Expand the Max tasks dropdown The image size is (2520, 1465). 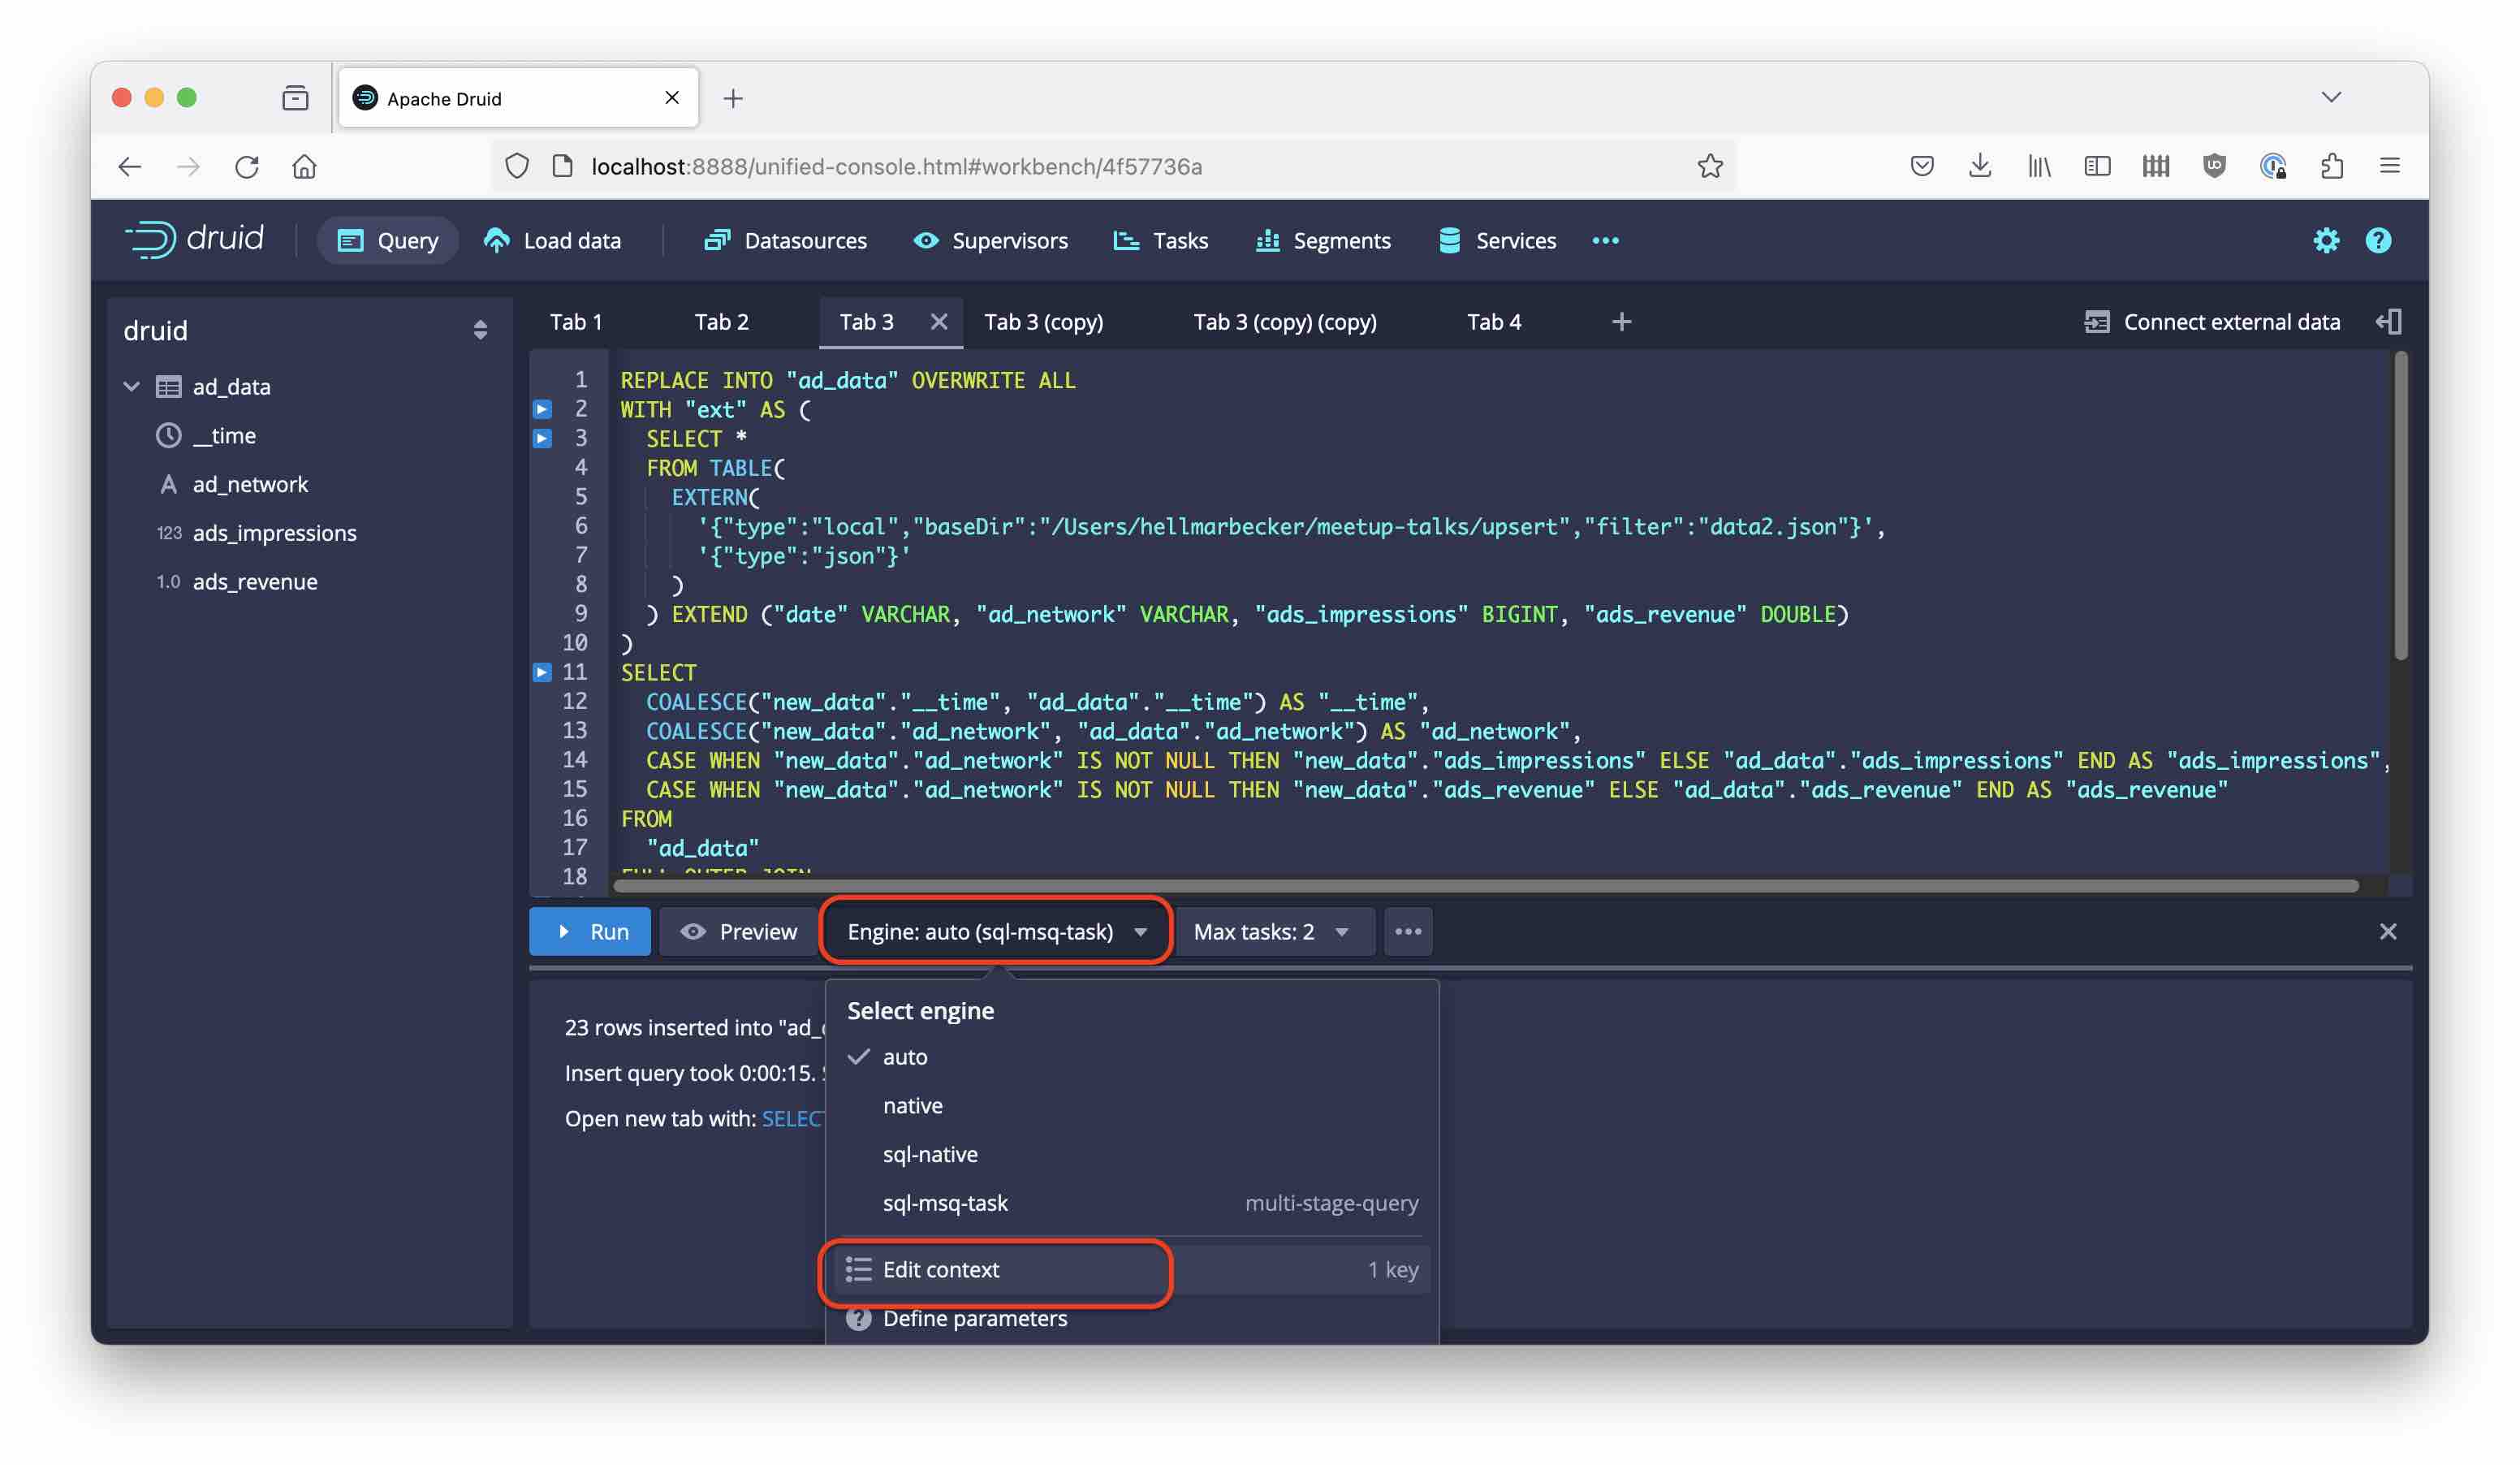pyautogui.click(x=1271, y=931)
